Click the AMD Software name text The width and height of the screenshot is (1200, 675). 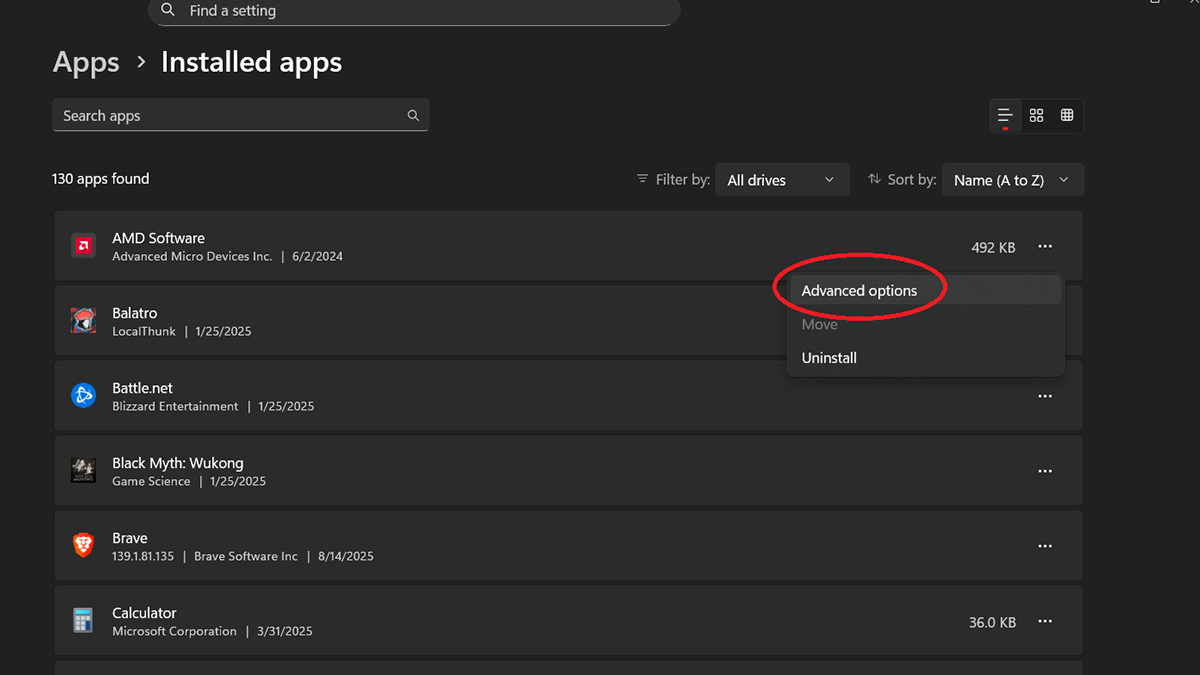click(x=158, y=238)
